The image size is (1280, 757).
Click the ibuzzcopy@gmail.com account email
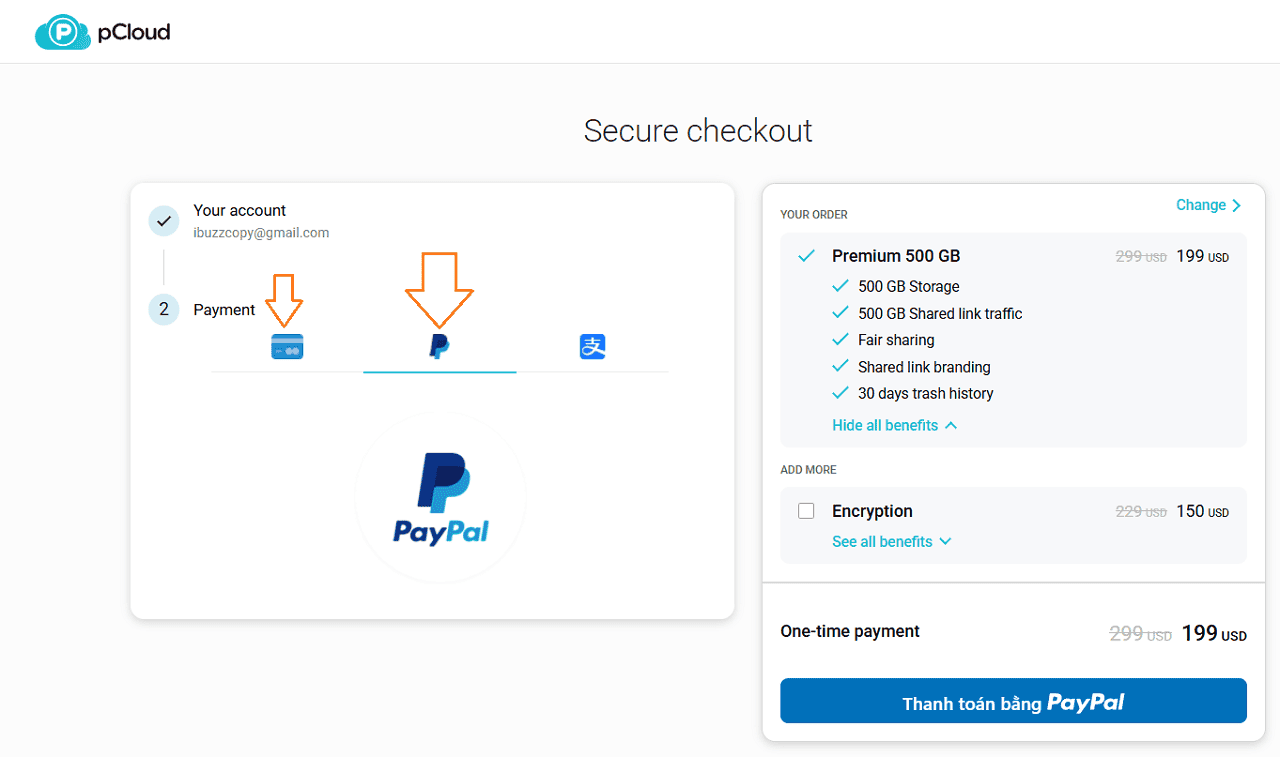point(261,233)
